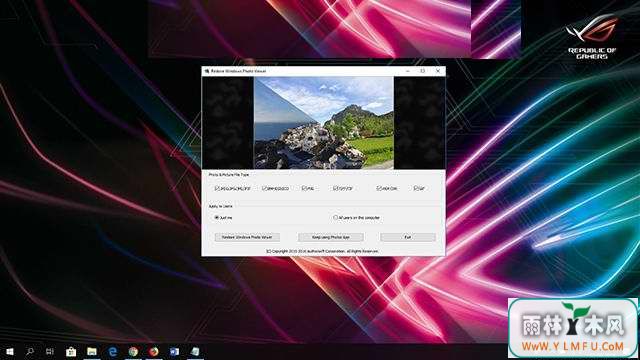Screen dimensions: 640x360
Task: Launch Microsoft Store from the taskbar
Action: (x=71, y=351)
